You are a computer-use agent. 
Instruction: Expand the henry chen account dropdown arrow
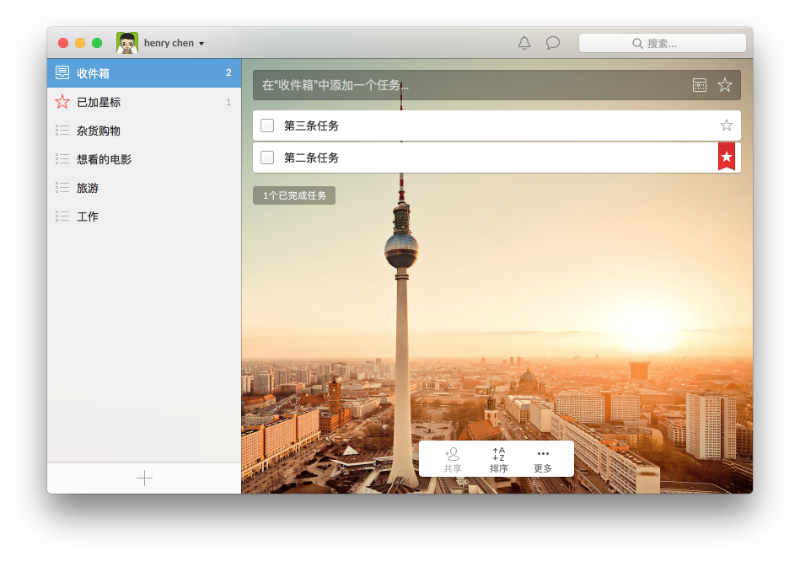(x=201, y=44)
